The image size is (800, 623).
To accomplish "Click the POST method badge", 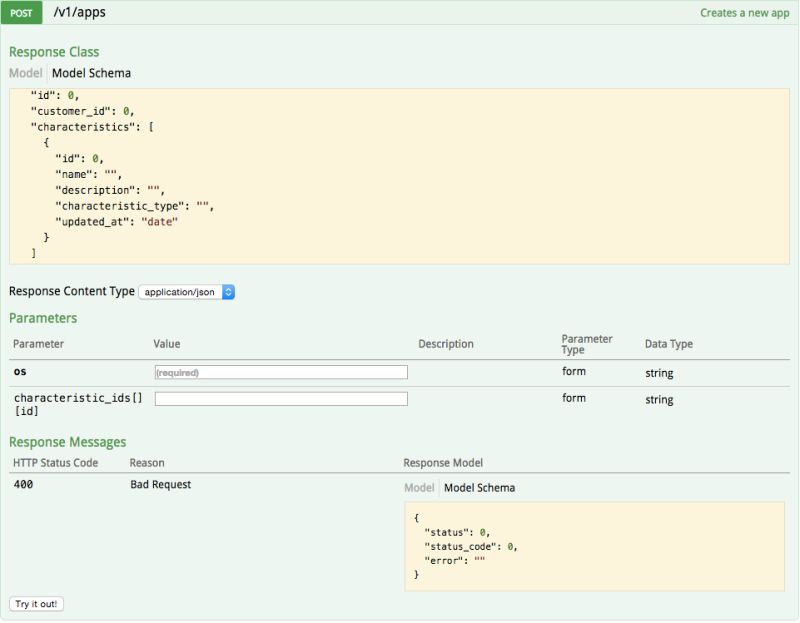I will 23,12.
